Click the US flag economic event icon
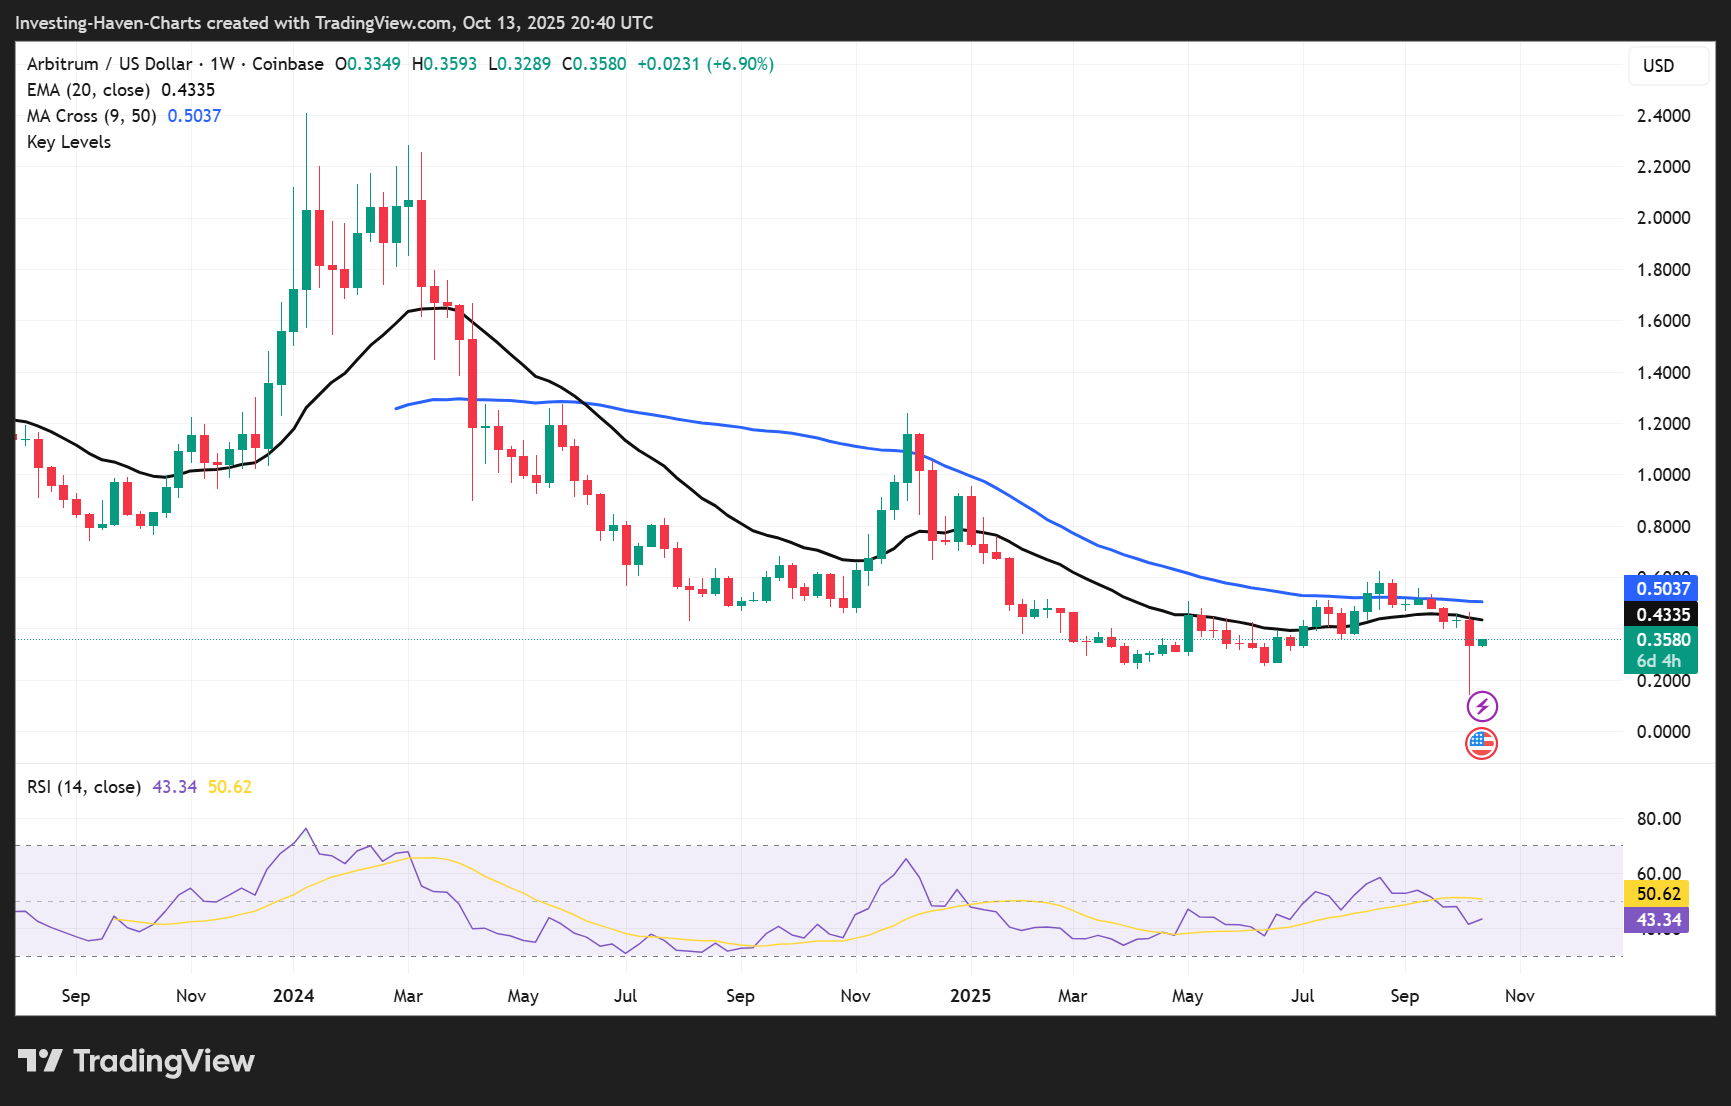 click(x=1481, y=744)
